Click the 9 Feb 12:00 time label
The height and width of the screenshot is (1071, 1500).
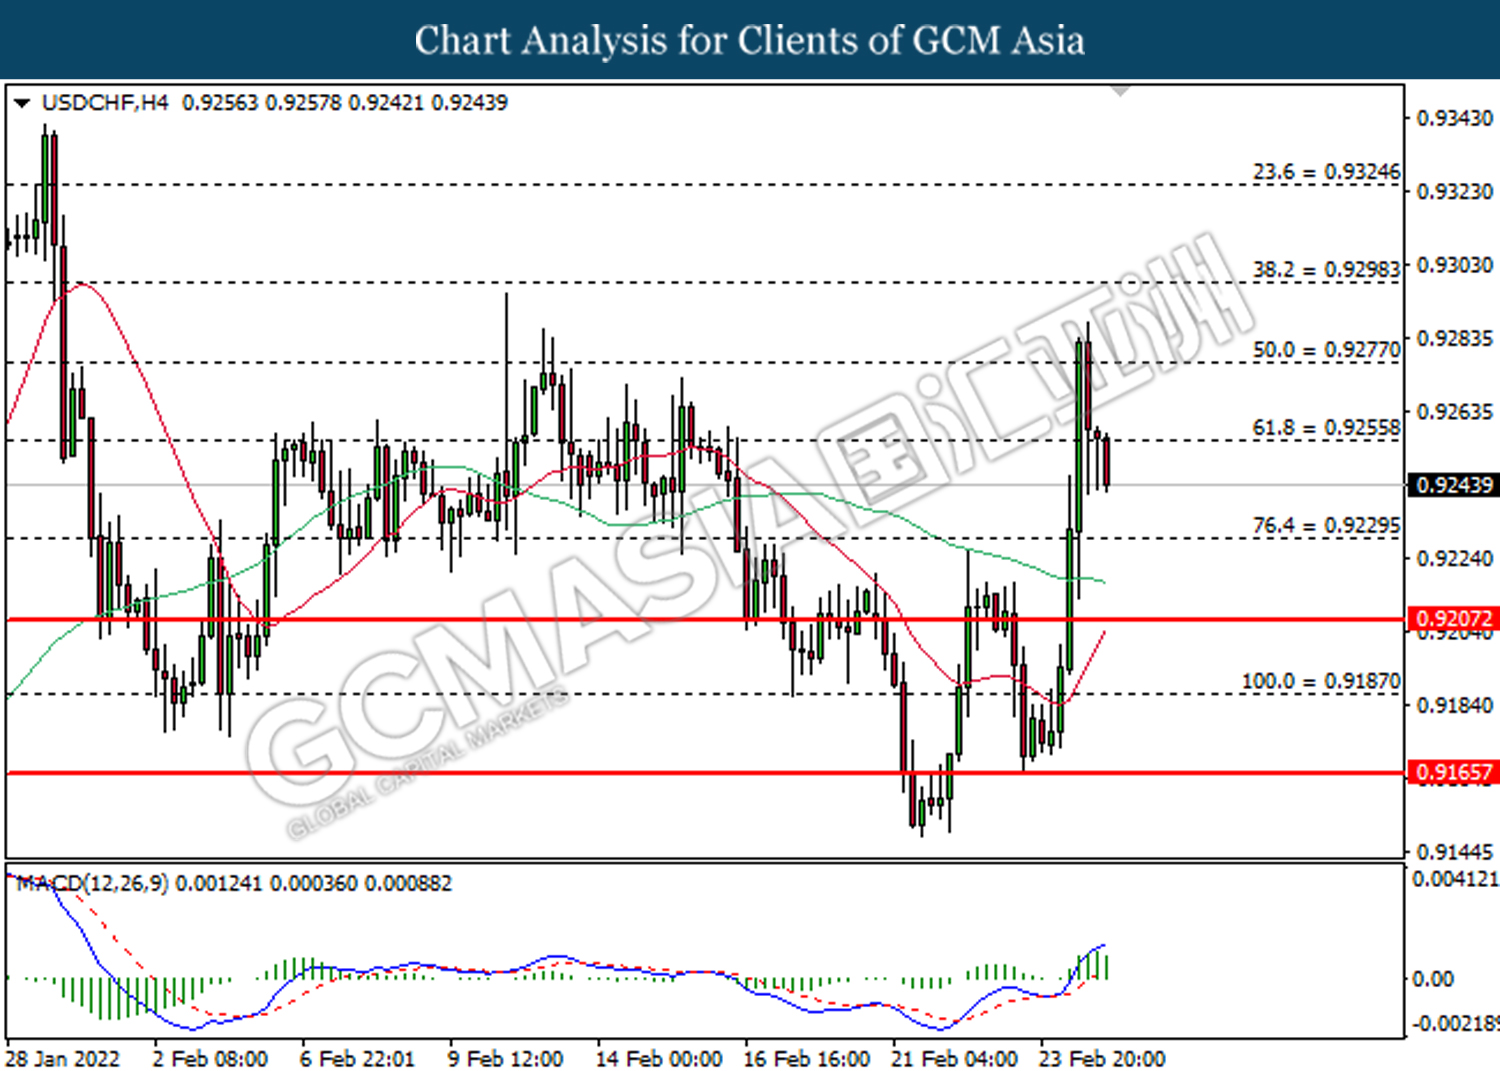coord(505,1058)
